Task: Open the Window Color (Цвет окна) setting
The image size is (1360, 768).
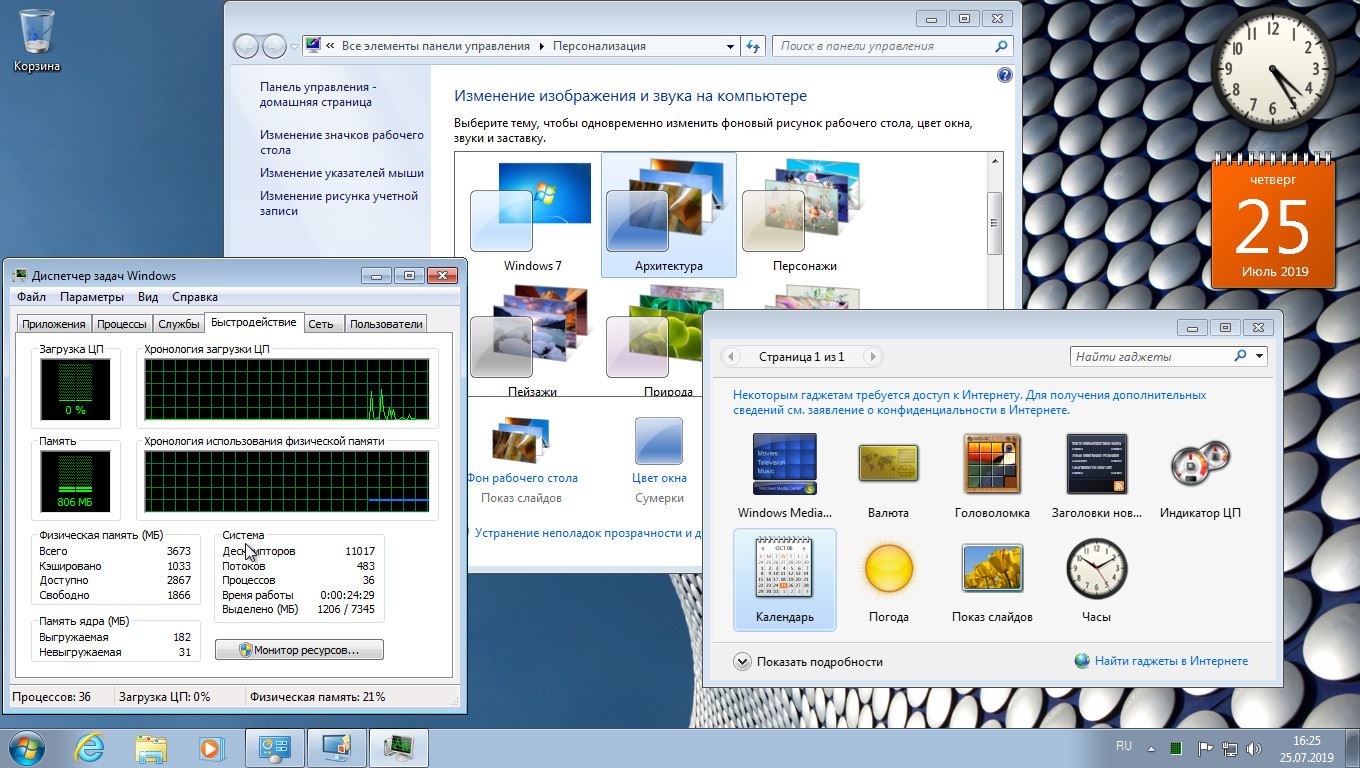Action: coord(659,443)
